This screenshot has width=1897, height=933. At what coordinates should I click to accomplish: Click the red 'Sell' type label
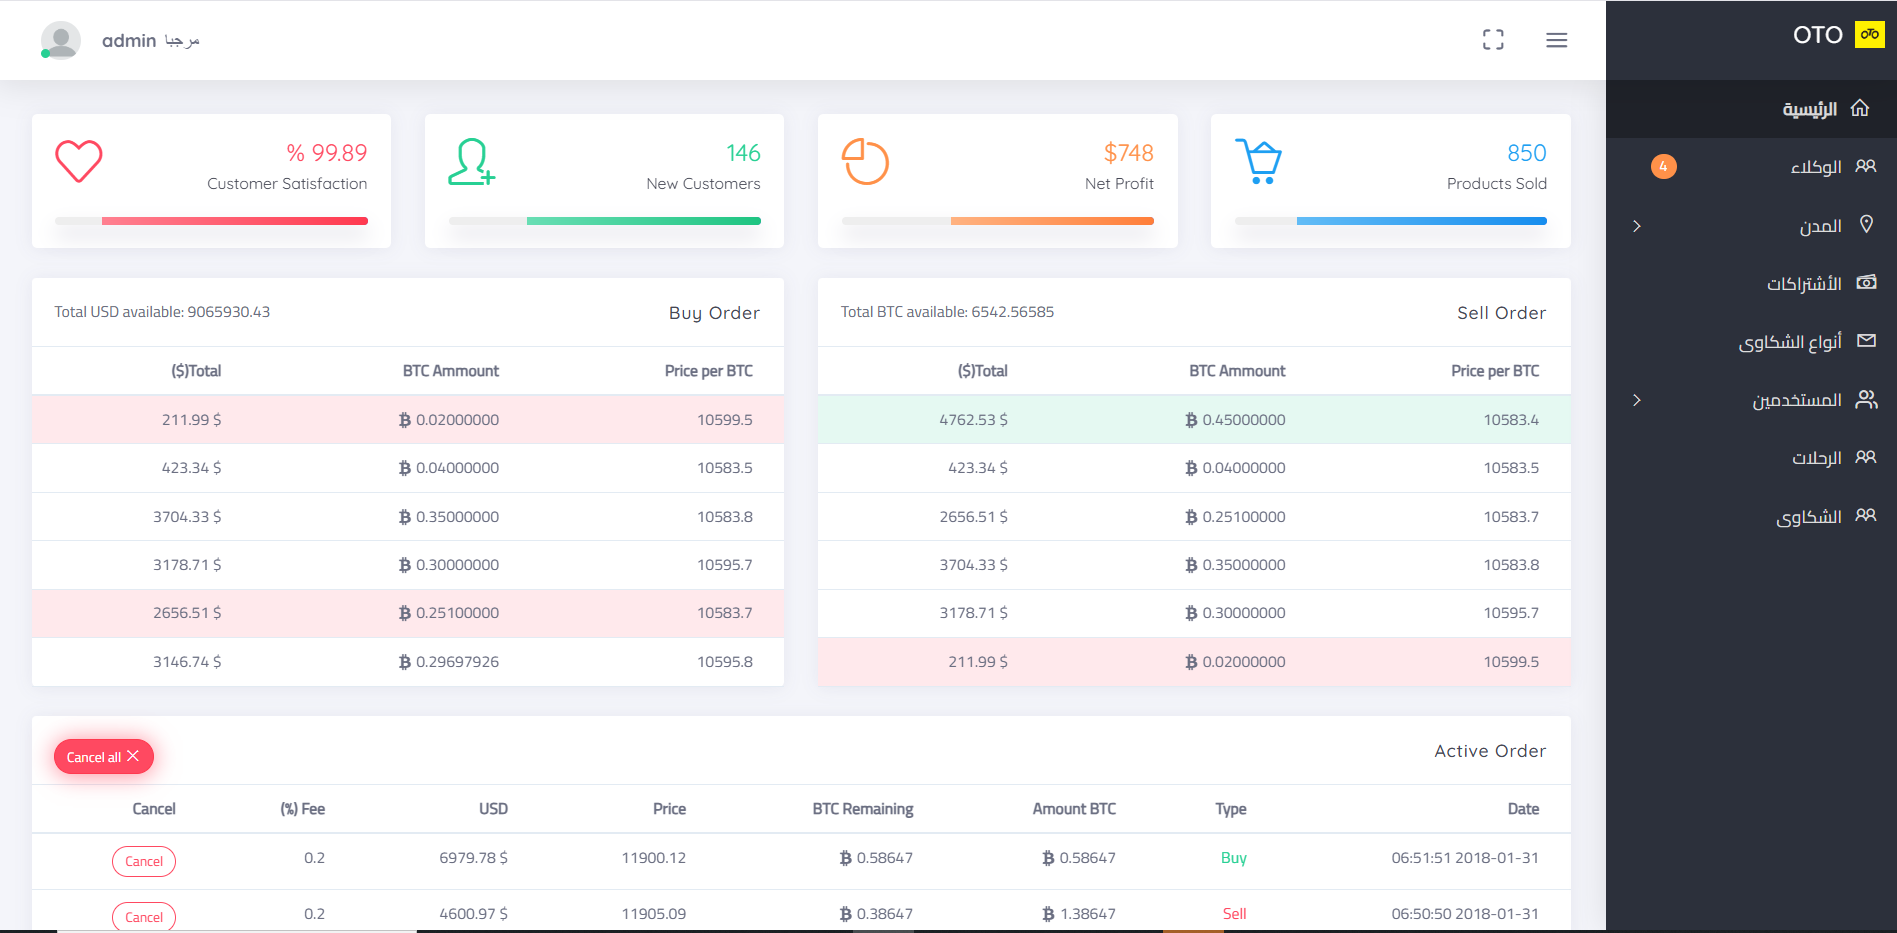coord(1234,914)
